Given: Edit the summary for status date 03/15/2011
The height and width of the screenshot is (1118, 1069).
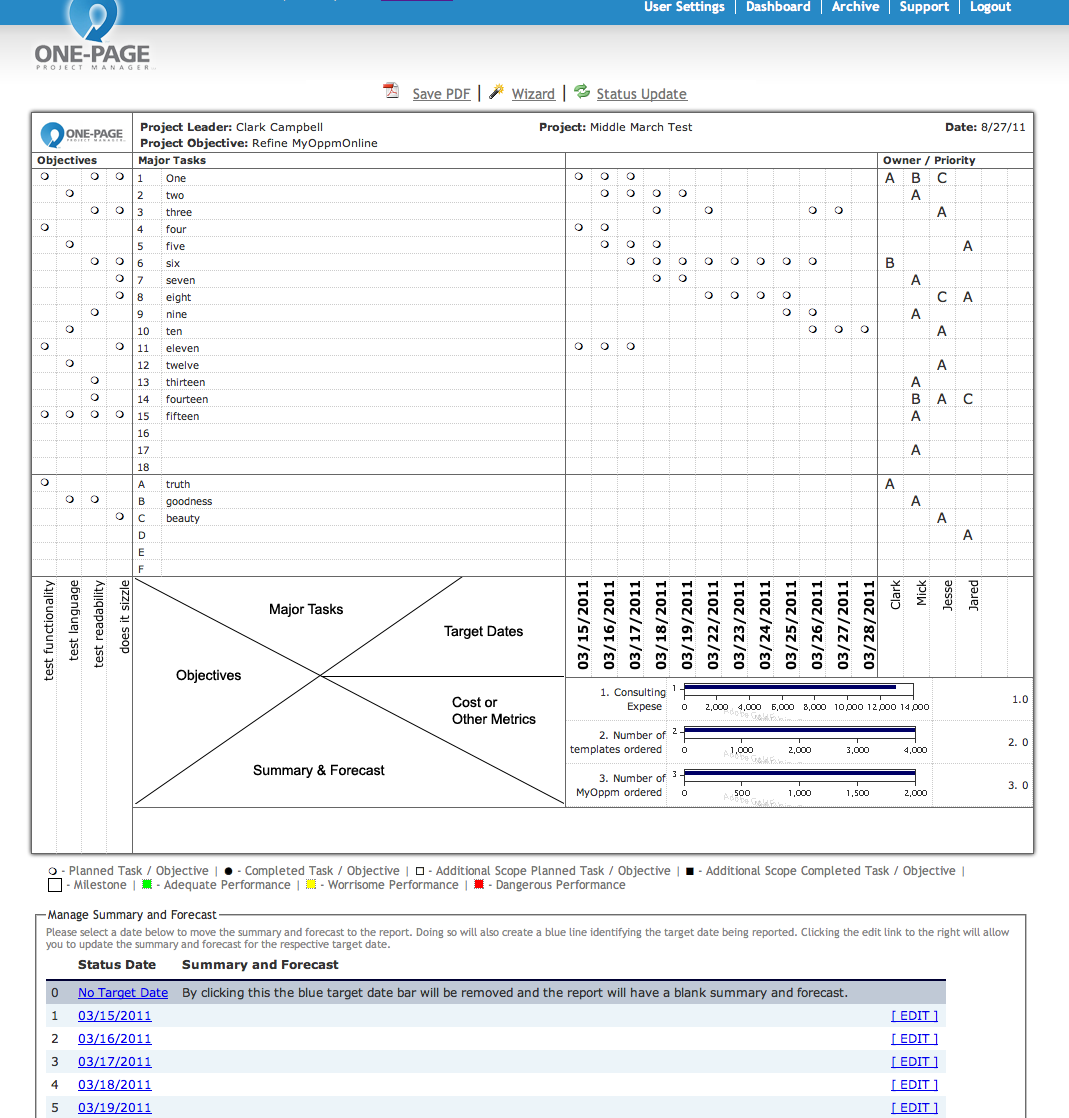Looking at the screenshot, I should tap(914, 1015).
